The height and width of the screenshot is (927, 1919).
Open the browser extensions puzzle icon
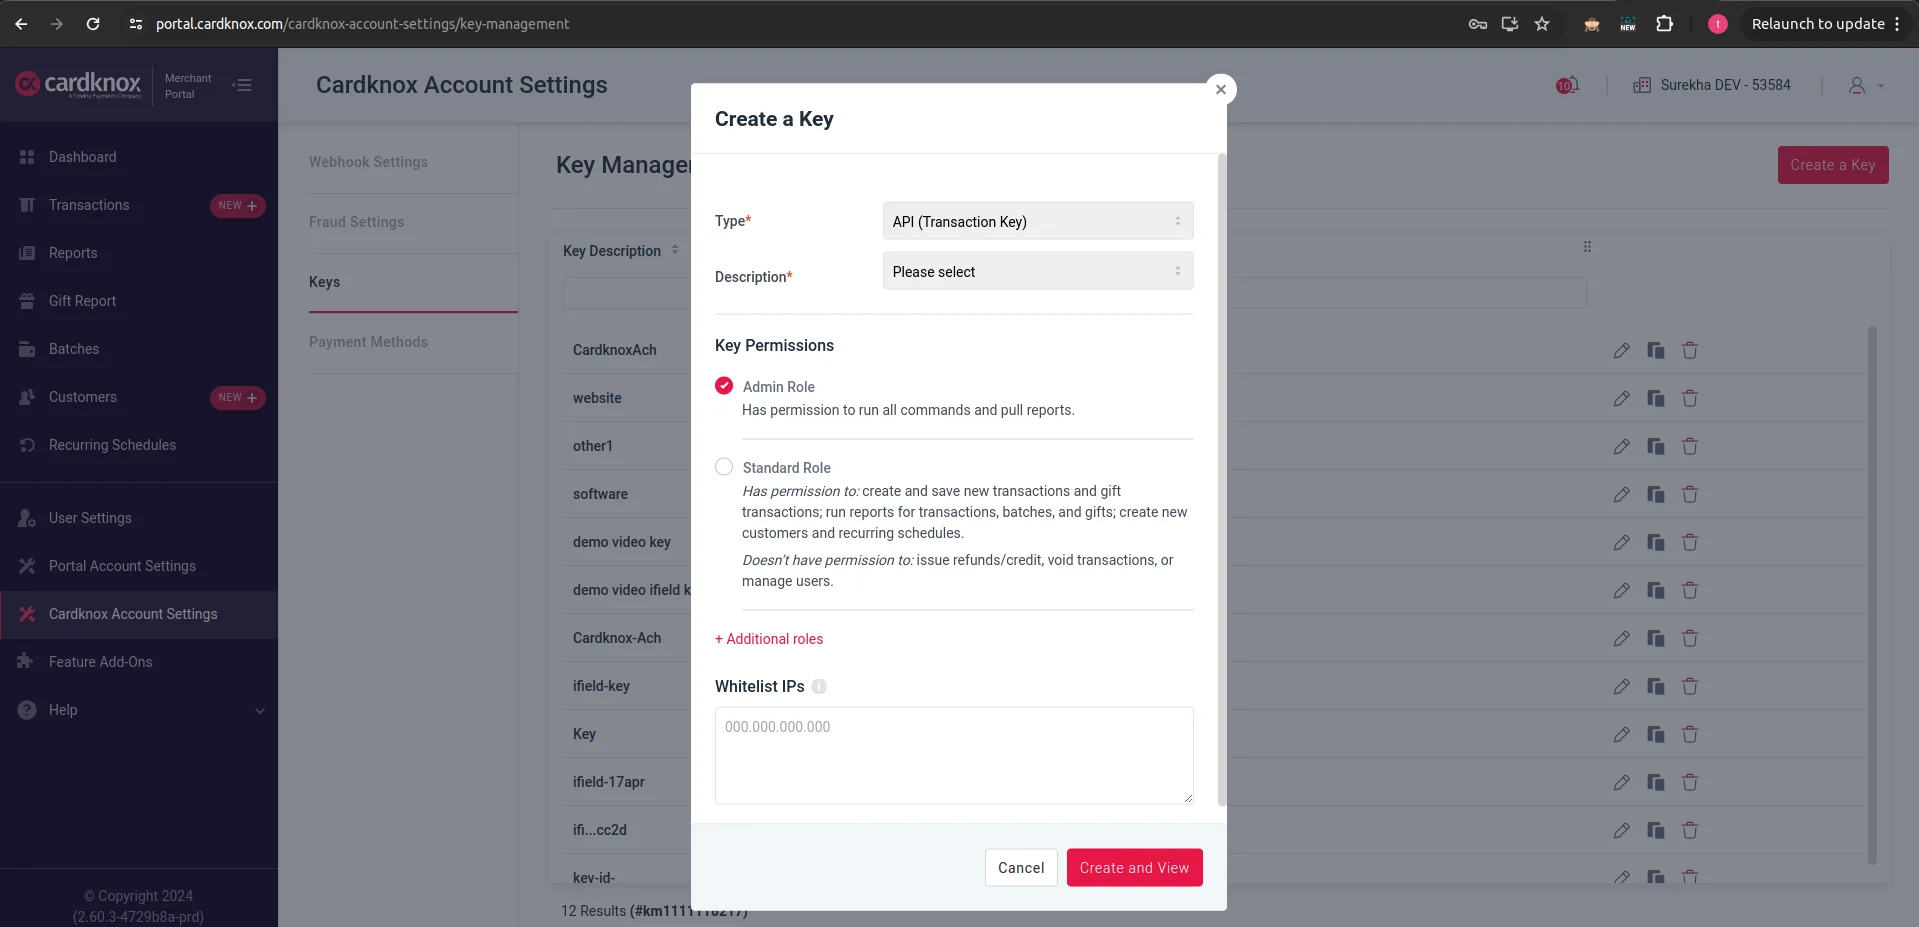[1664, 24]
